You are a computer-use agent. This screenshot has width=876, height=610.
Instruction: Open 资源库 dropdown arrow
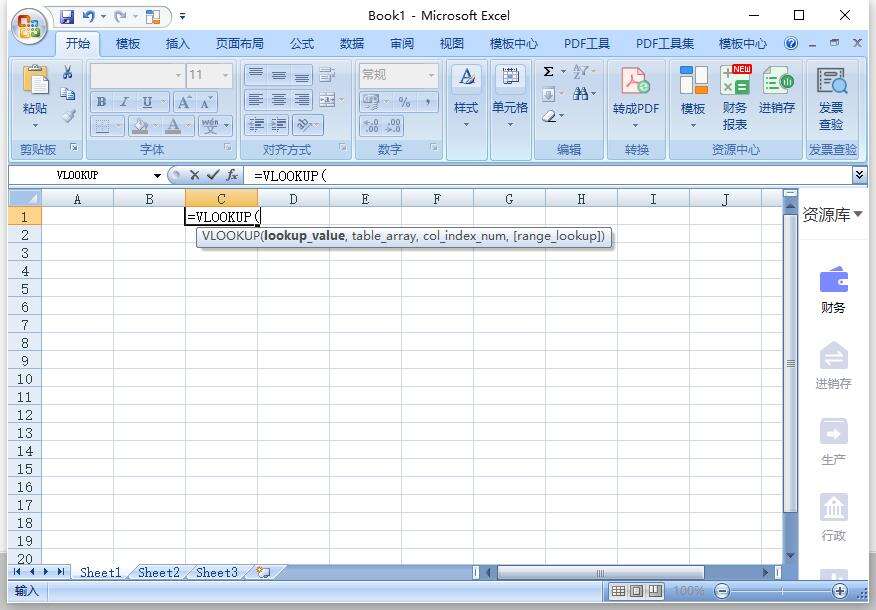[x=858, y=213]
